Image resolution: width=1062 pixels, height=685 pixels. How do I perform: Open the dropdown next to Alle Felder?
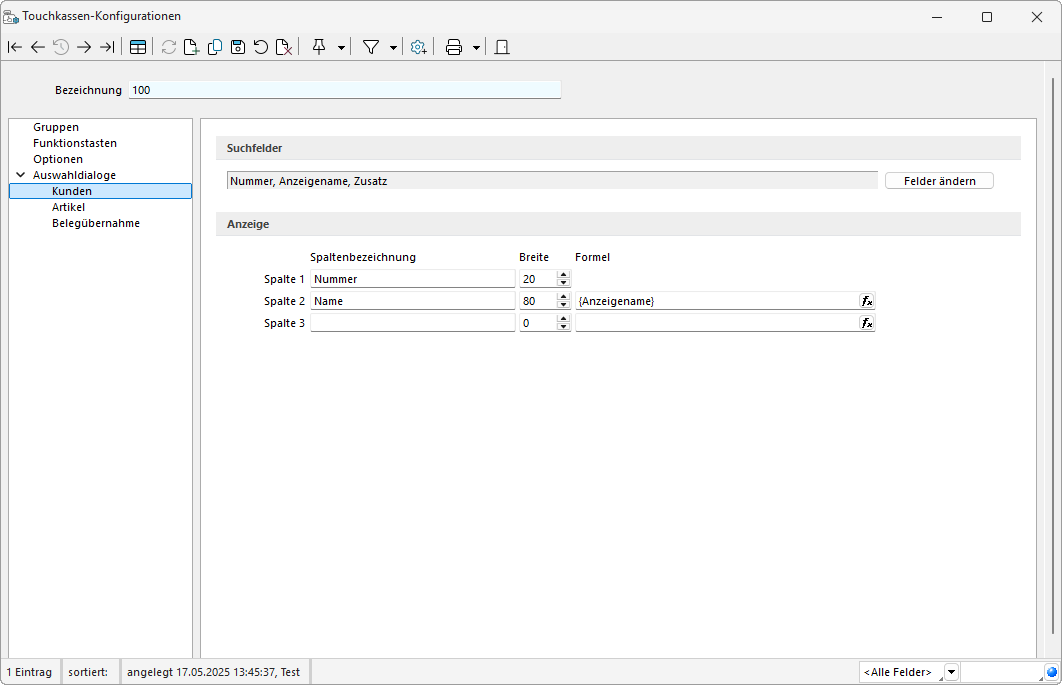pos(951,672)
